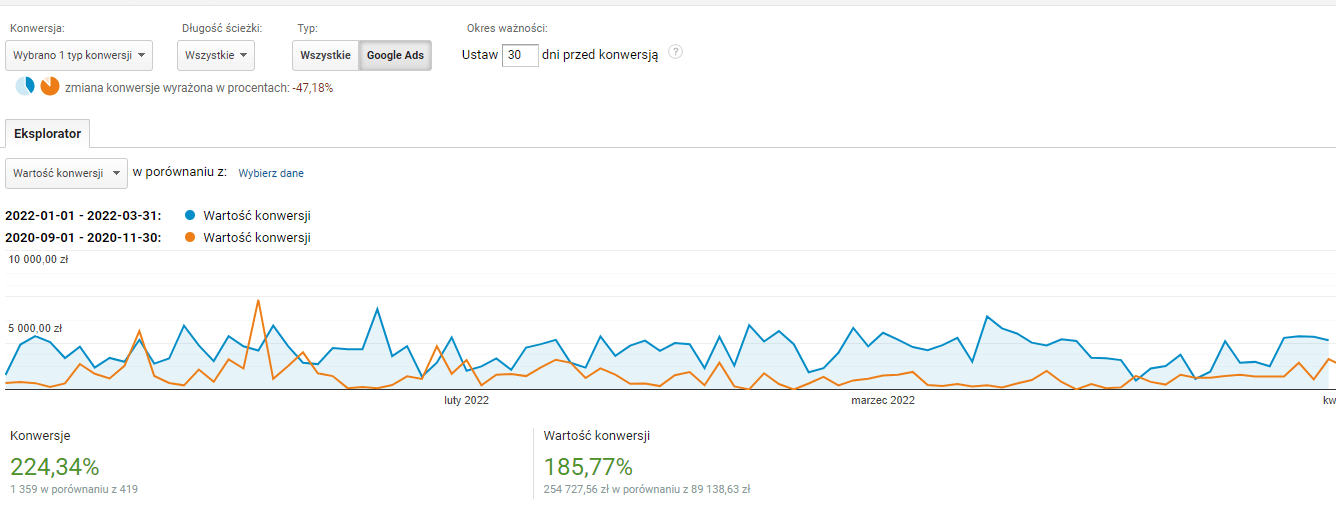Click the 'marzec 2022' axis label
The image size is (1336, 508).
point(882,401)
